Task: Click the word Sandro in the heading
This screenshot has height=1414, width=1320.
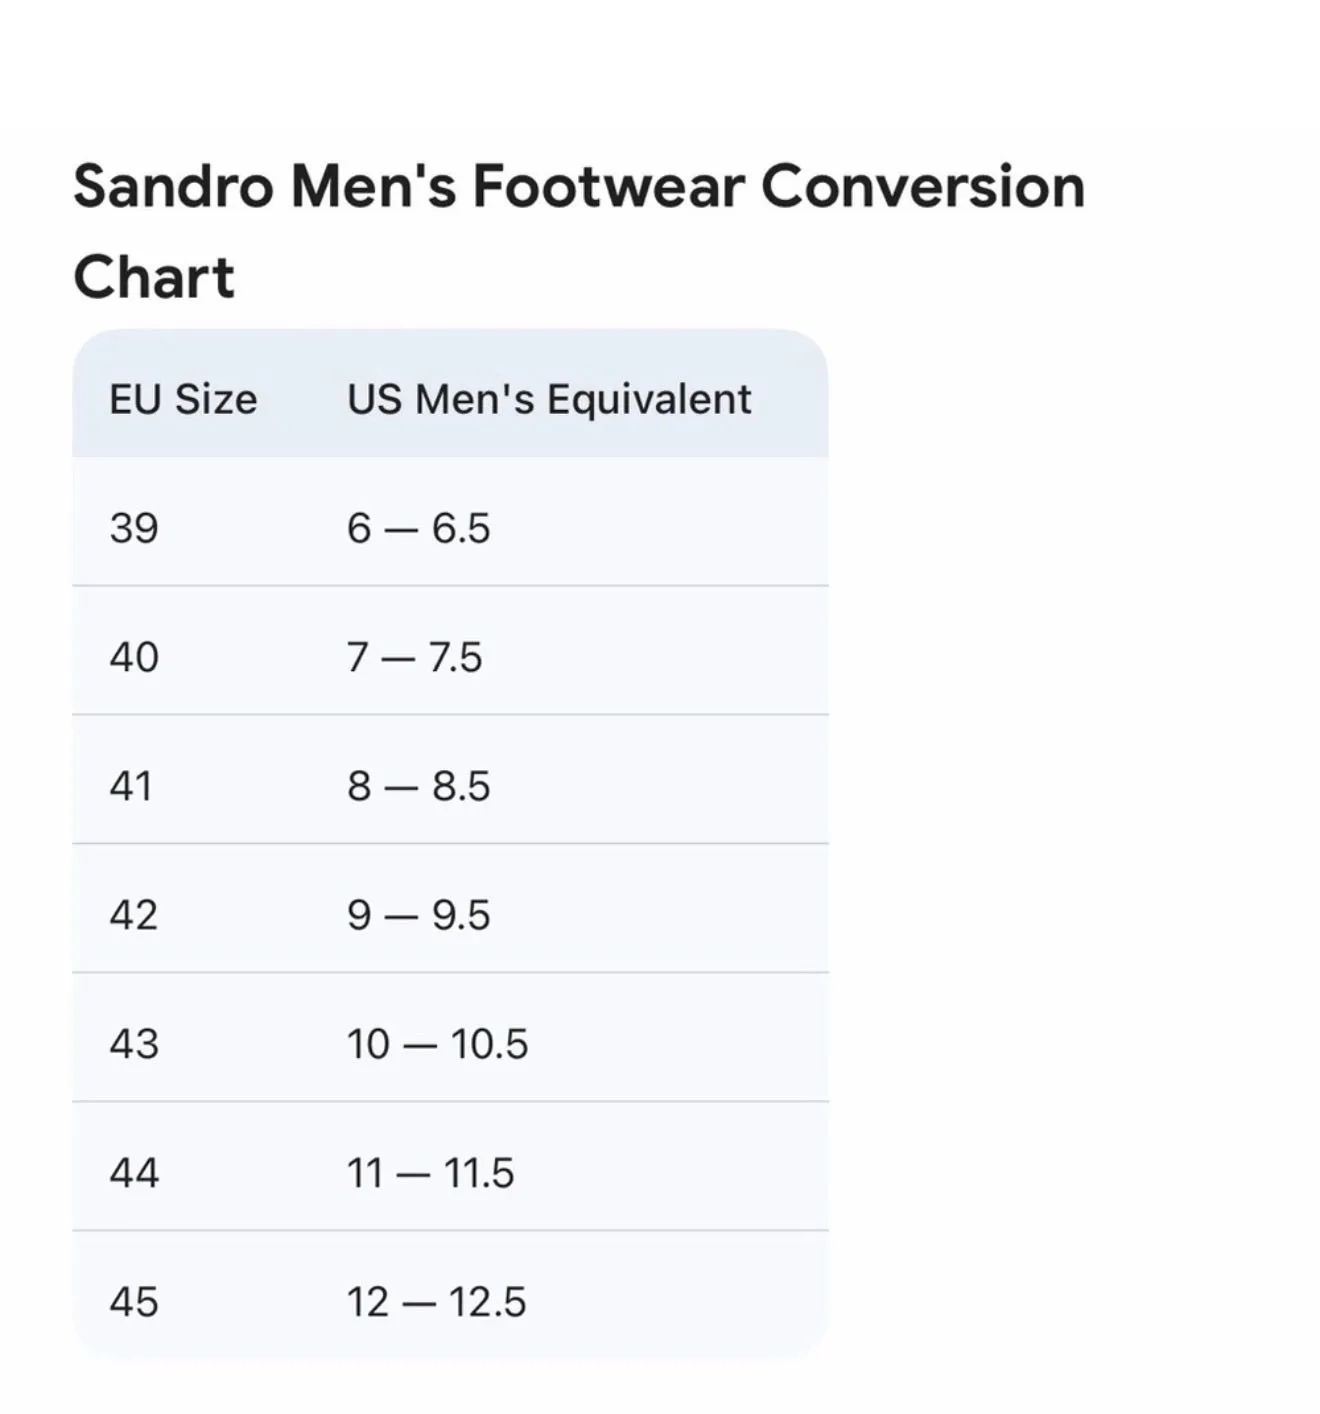Action: [x=173, y=187]
